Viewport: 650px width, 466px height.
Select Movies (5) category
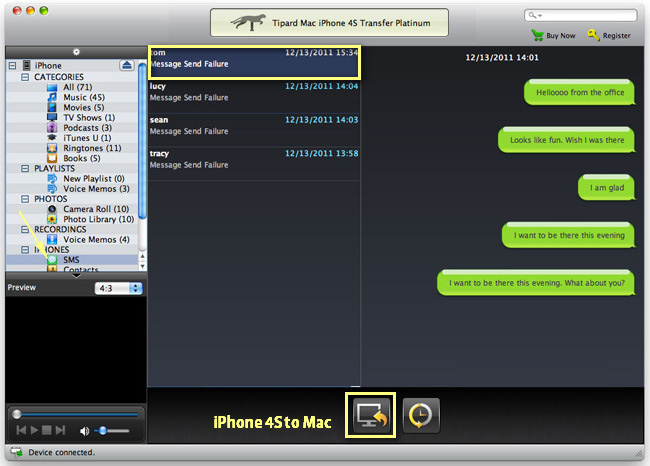pyautogui.click(x=83, y=107)
